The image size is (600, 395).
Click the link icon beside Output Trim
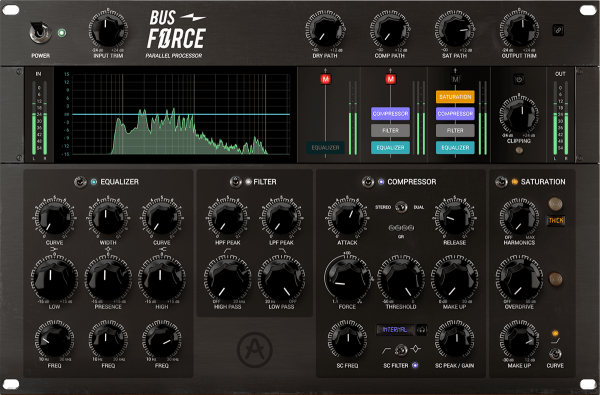click(x=558, y=30)
